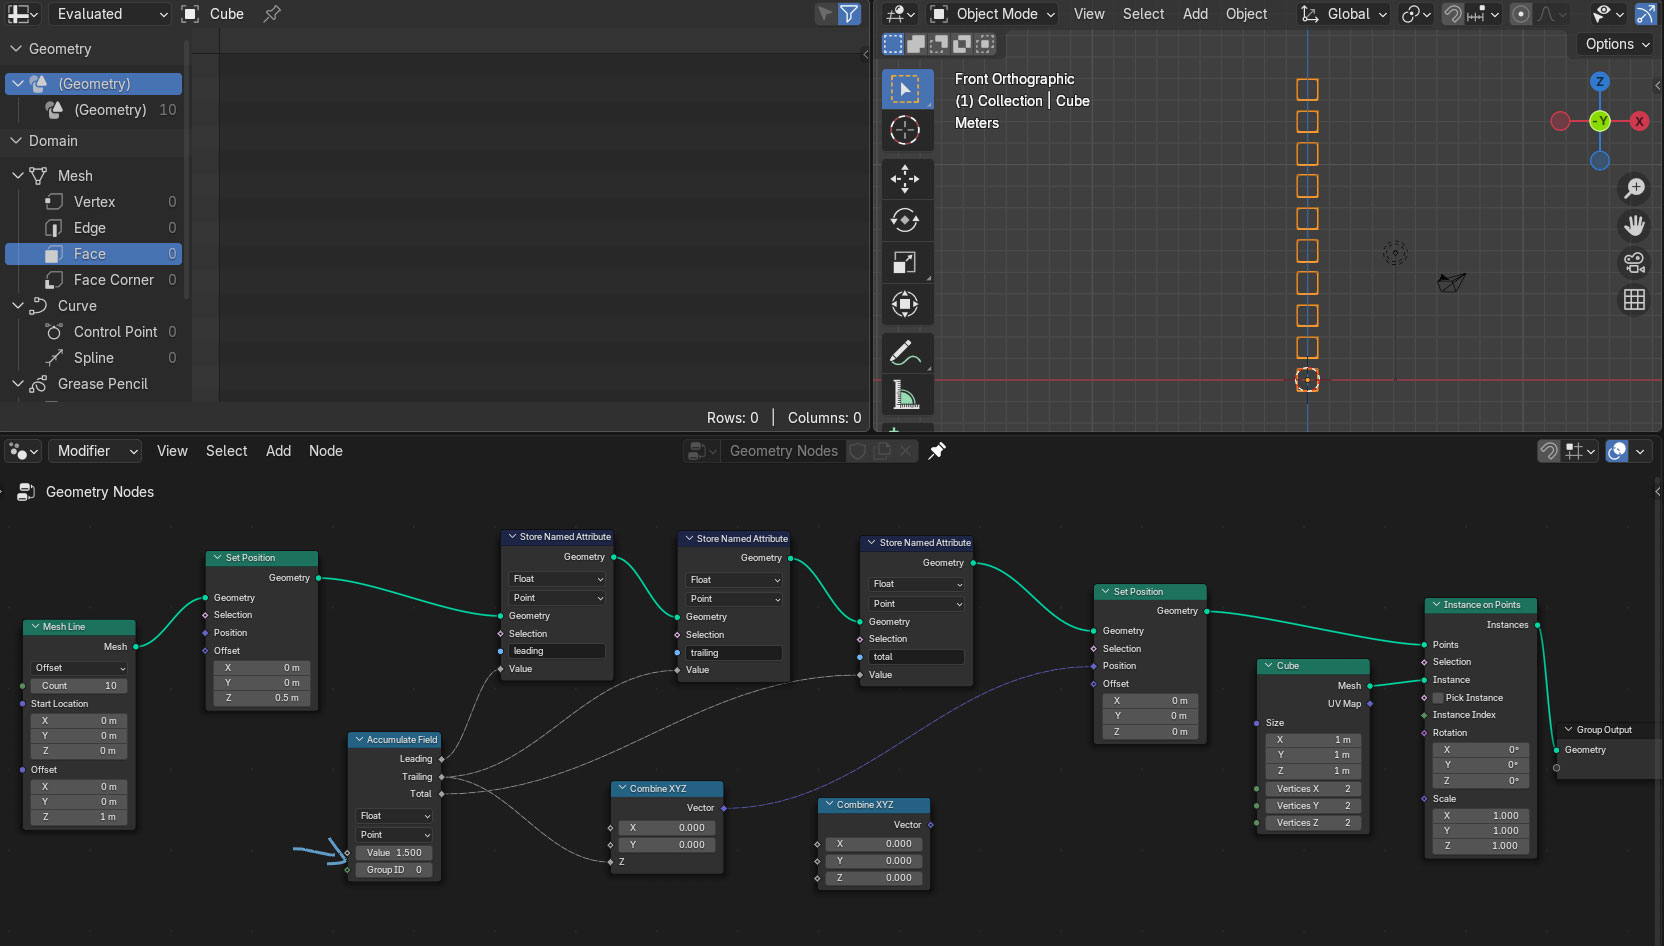Screen dimensions: 1664x946
Task: Toggle camera view icon in viewport
Action: pos(1634,262)
